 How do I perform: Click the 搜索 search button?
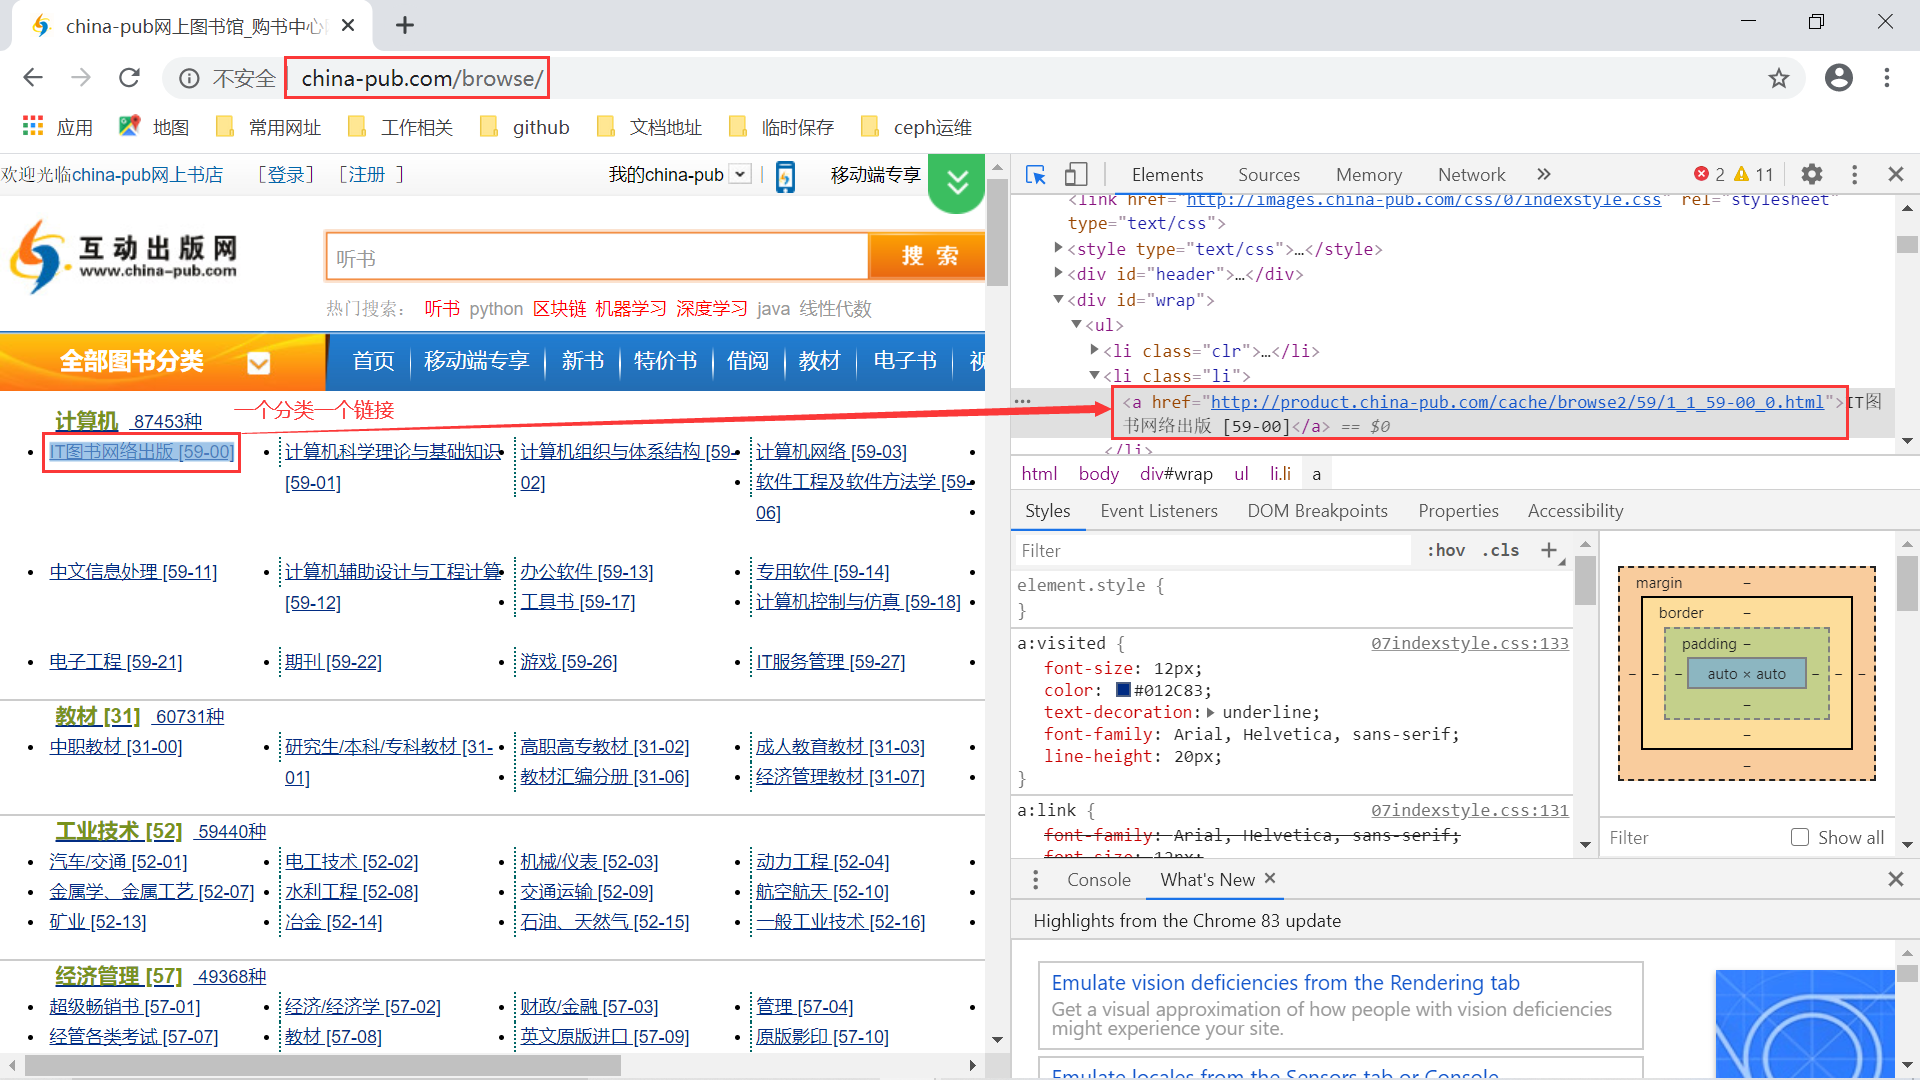927,257
